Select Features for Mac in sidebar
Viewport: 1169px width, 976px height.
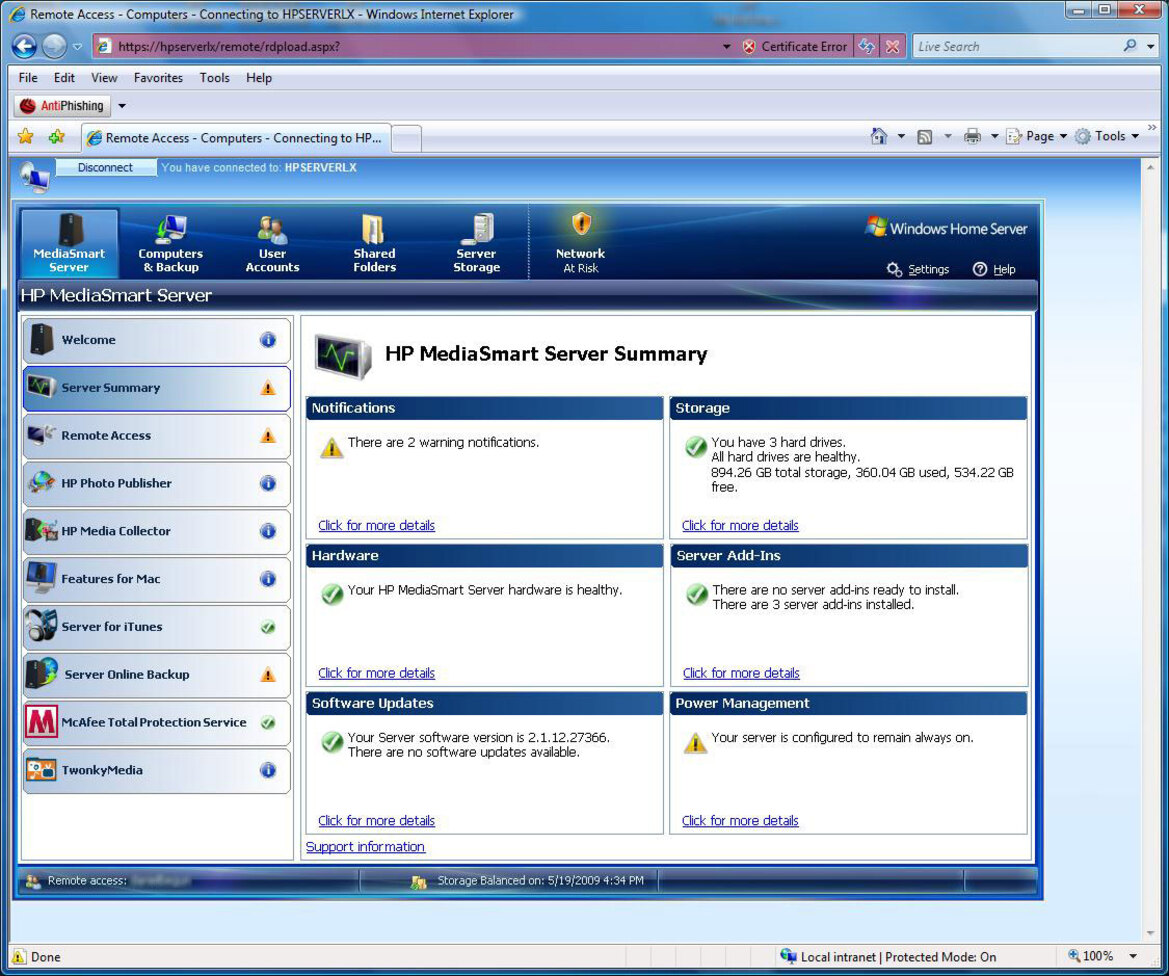pyautogui.click(x=157, y=579)
